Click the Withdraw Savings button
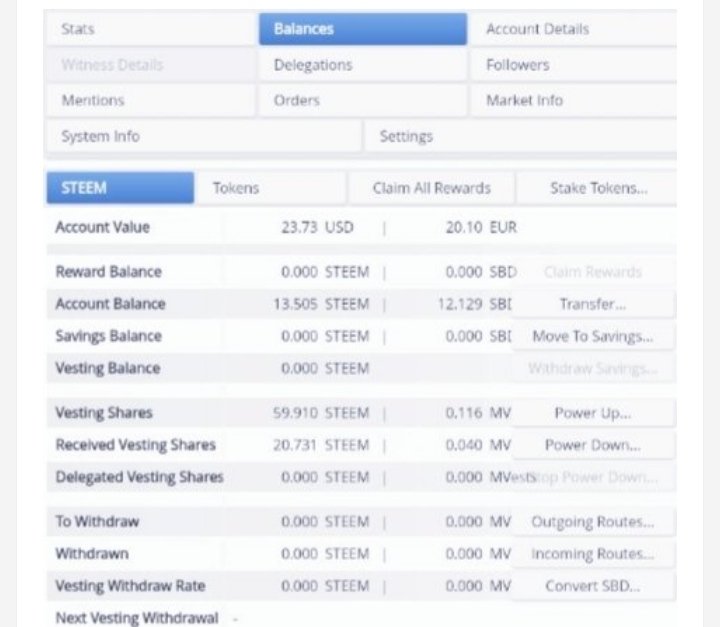Viewport: 720px width, 627px height. 593,368
